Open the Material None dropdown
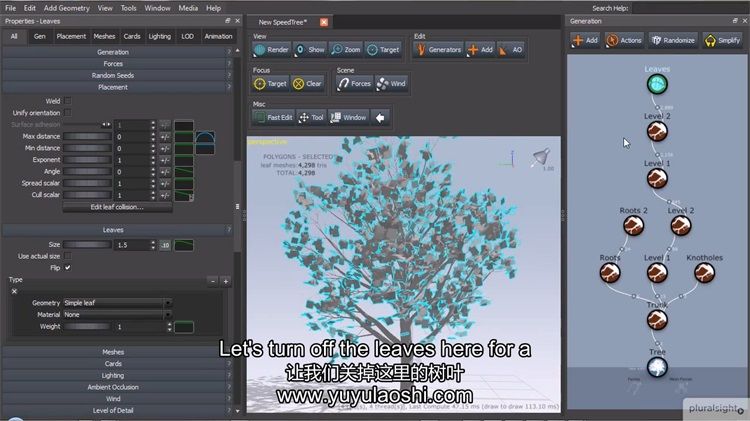Viewport: 750px width, 421px height. point(117,314)
